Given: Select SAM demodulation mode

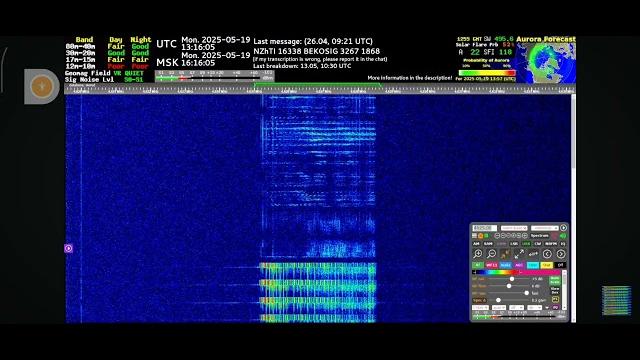Looking at the screenshot, I should [488, 244].
